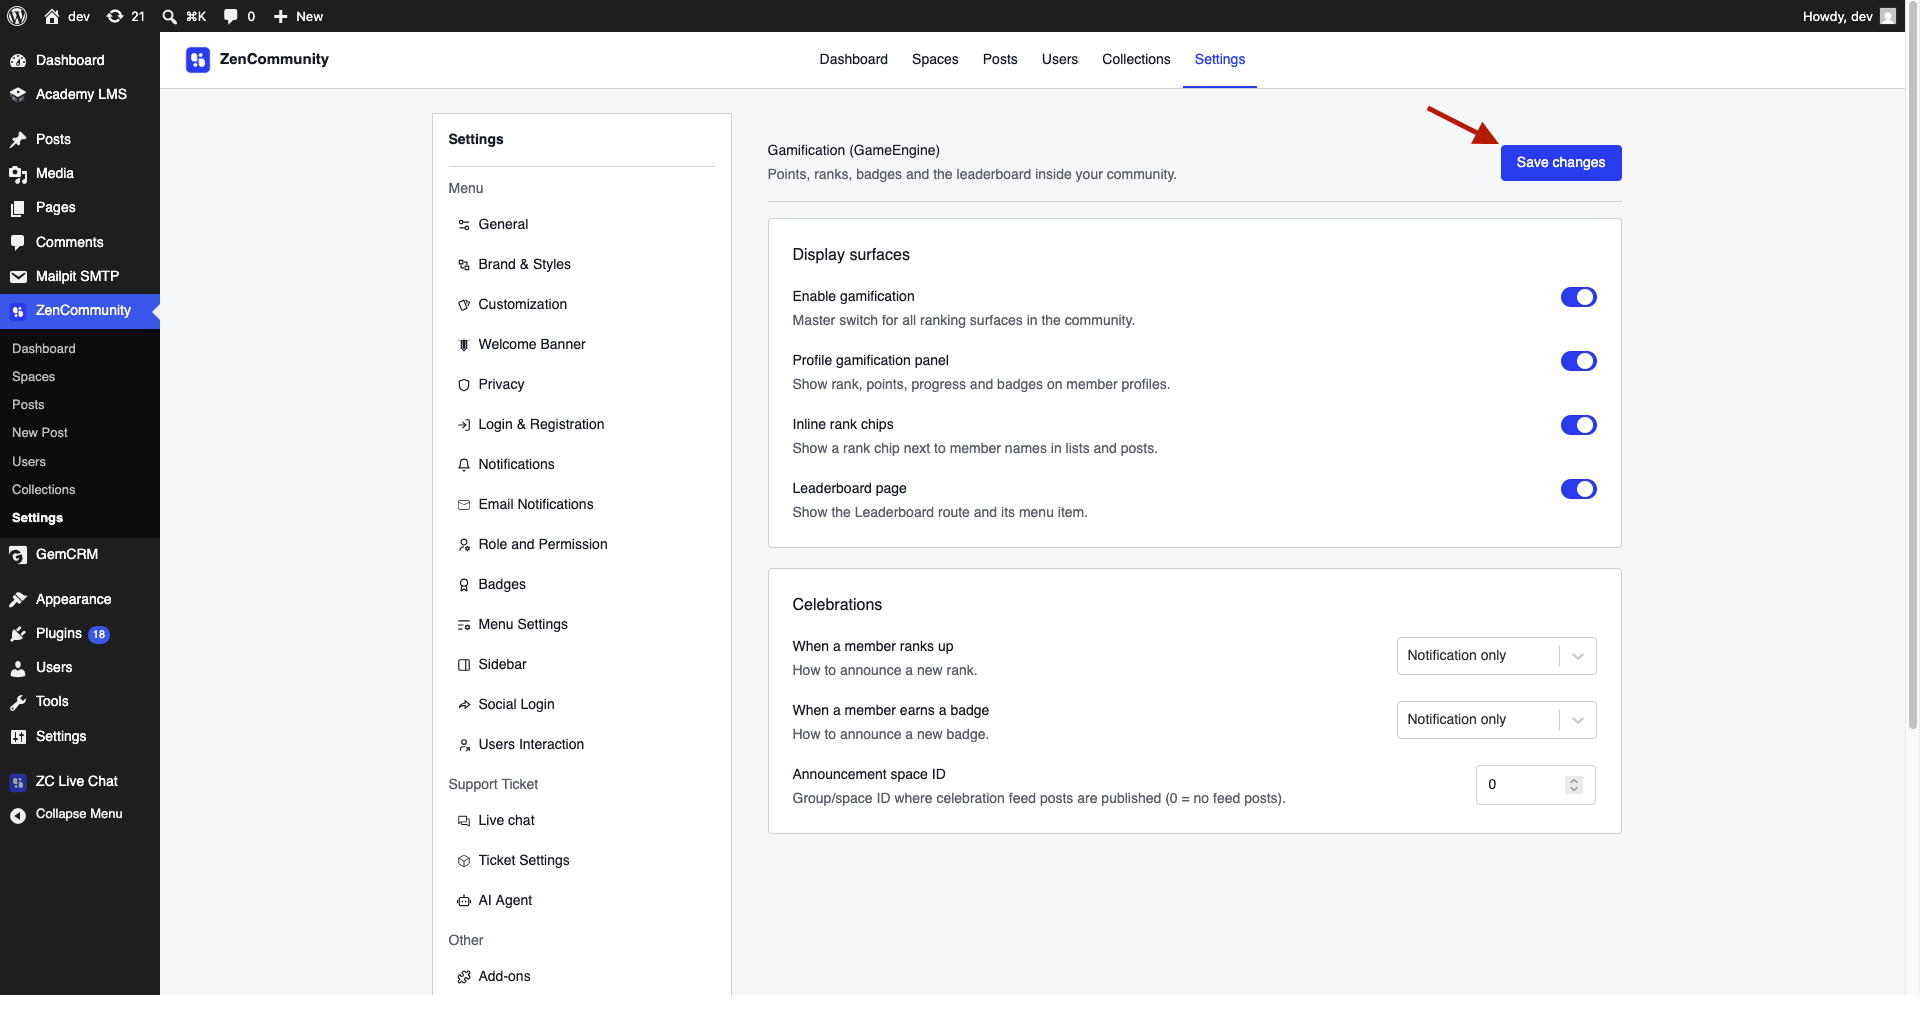
Task: Open the dev site home icon
Action: (x=52, y=16)
